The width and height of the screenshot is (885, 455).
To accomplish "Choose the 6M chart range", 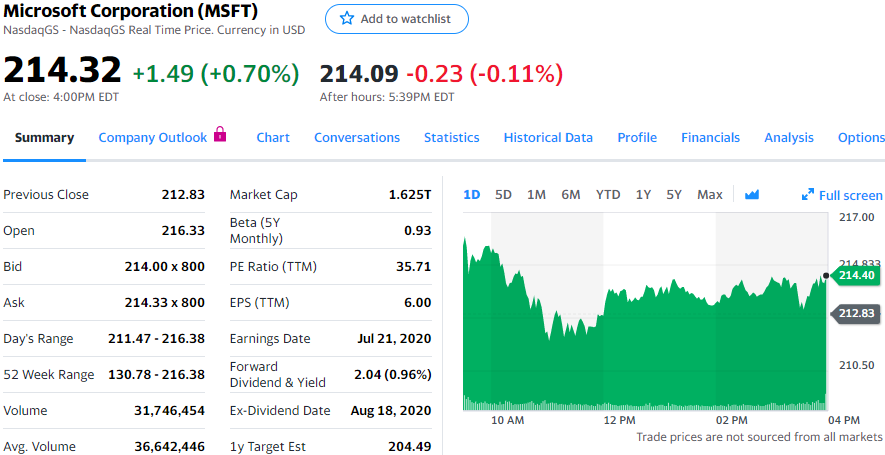I will [571, 195].
